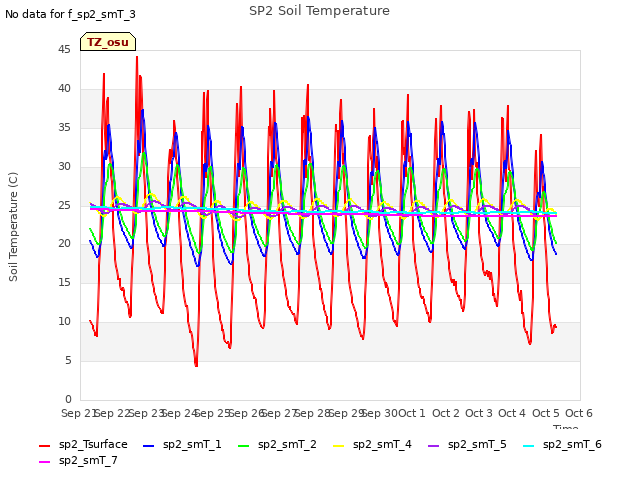Viewport: 640px width, 480px height.
Task: Toggle sp2_smT_1 series in legend
Action: coord(182,444)
